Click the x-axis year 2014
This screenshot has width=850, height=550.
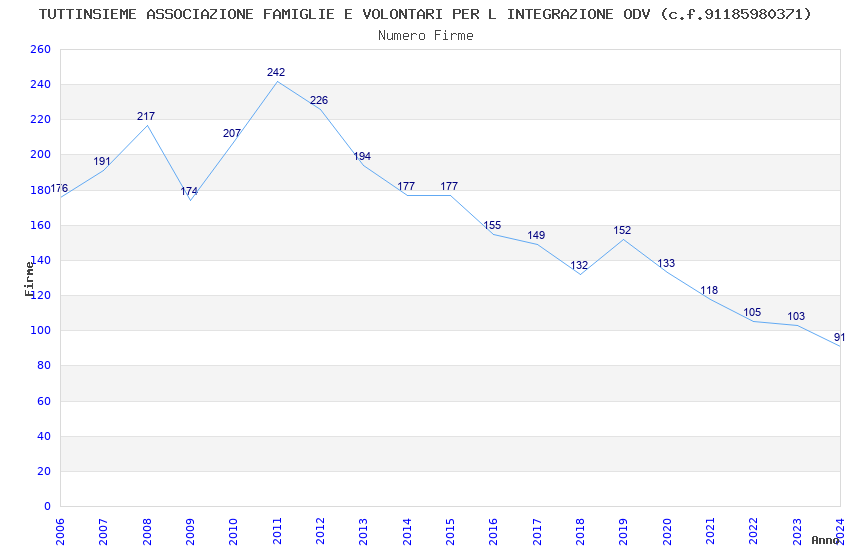[x=407, y=532]
